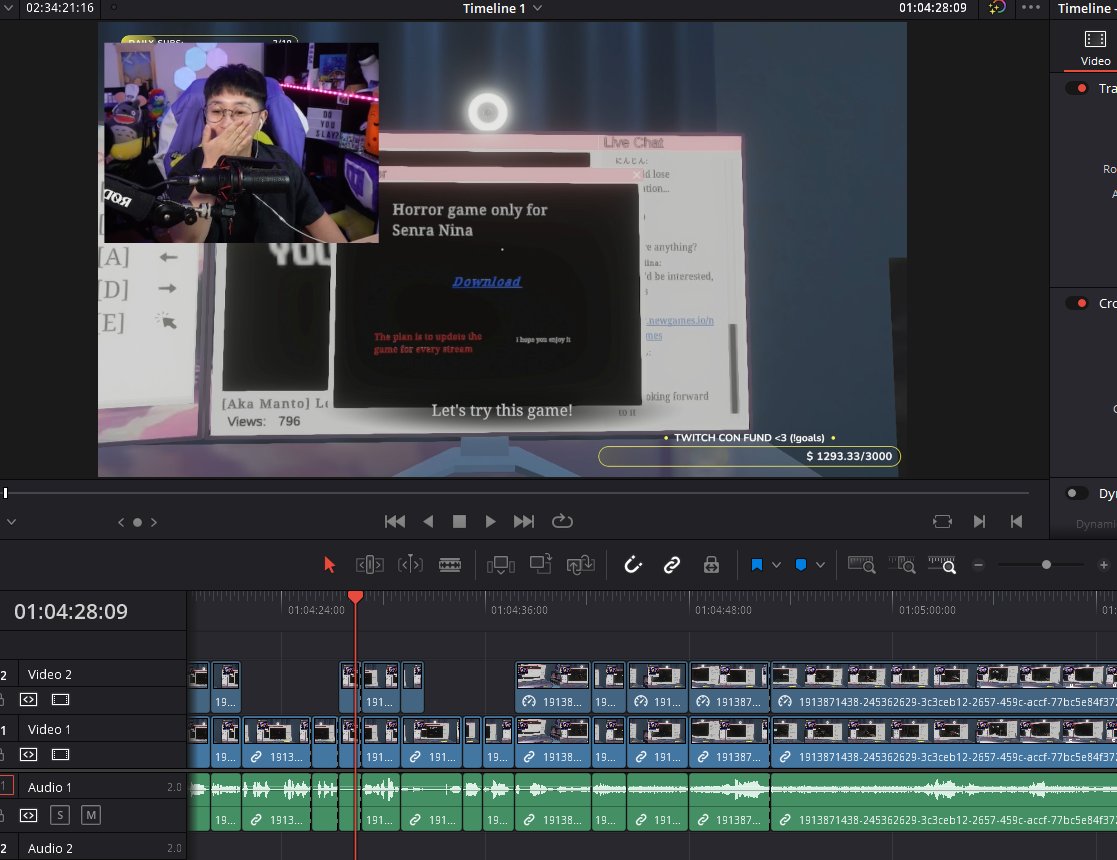This screenshot has width=1117, height=860.
Task: Click the Video 2 track name
Action: (x=49, y=674)
